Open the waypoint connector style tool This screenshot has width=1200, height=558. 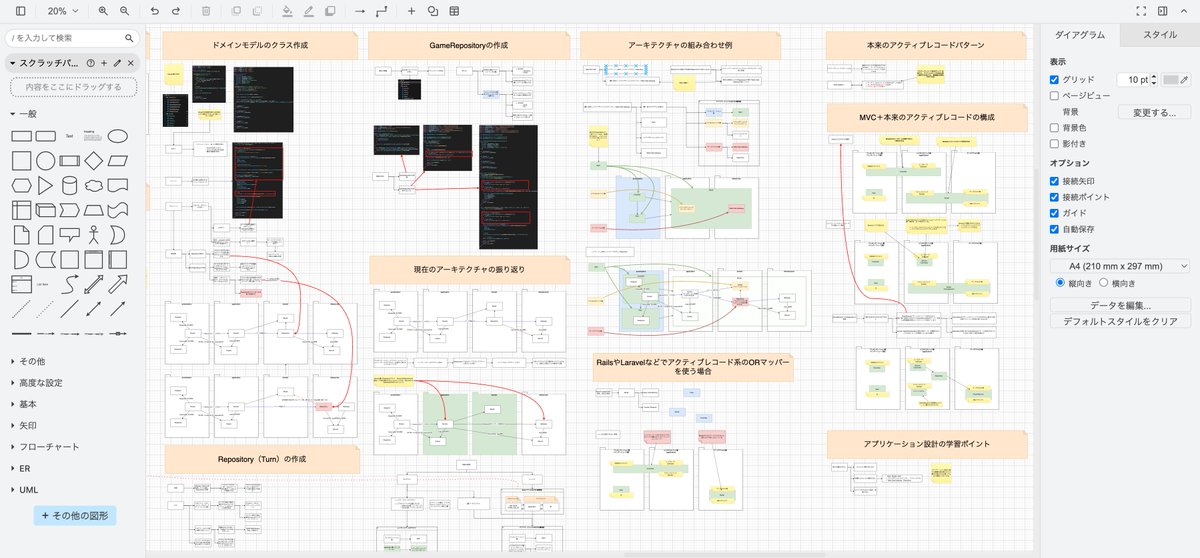coord(381,11)
